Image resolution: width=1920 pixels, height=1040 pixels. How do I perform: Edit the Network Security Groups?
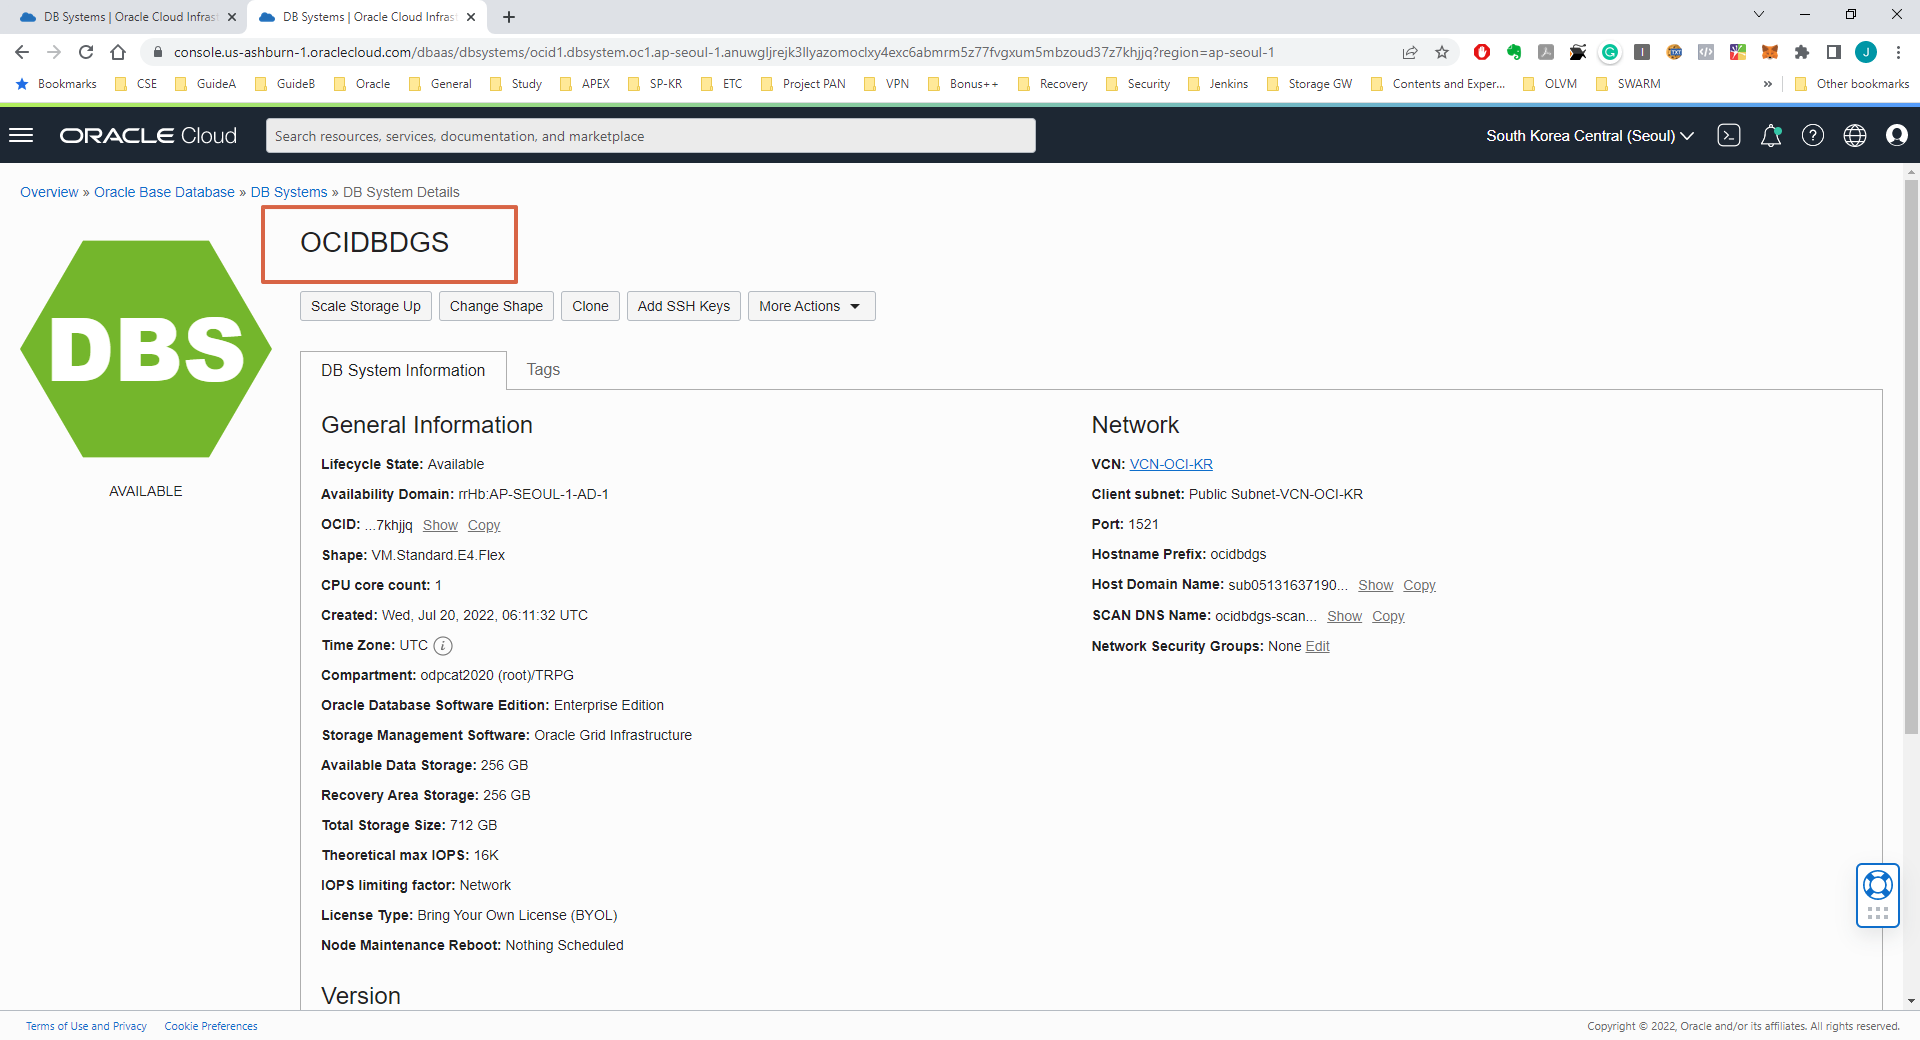[1317, 646]
